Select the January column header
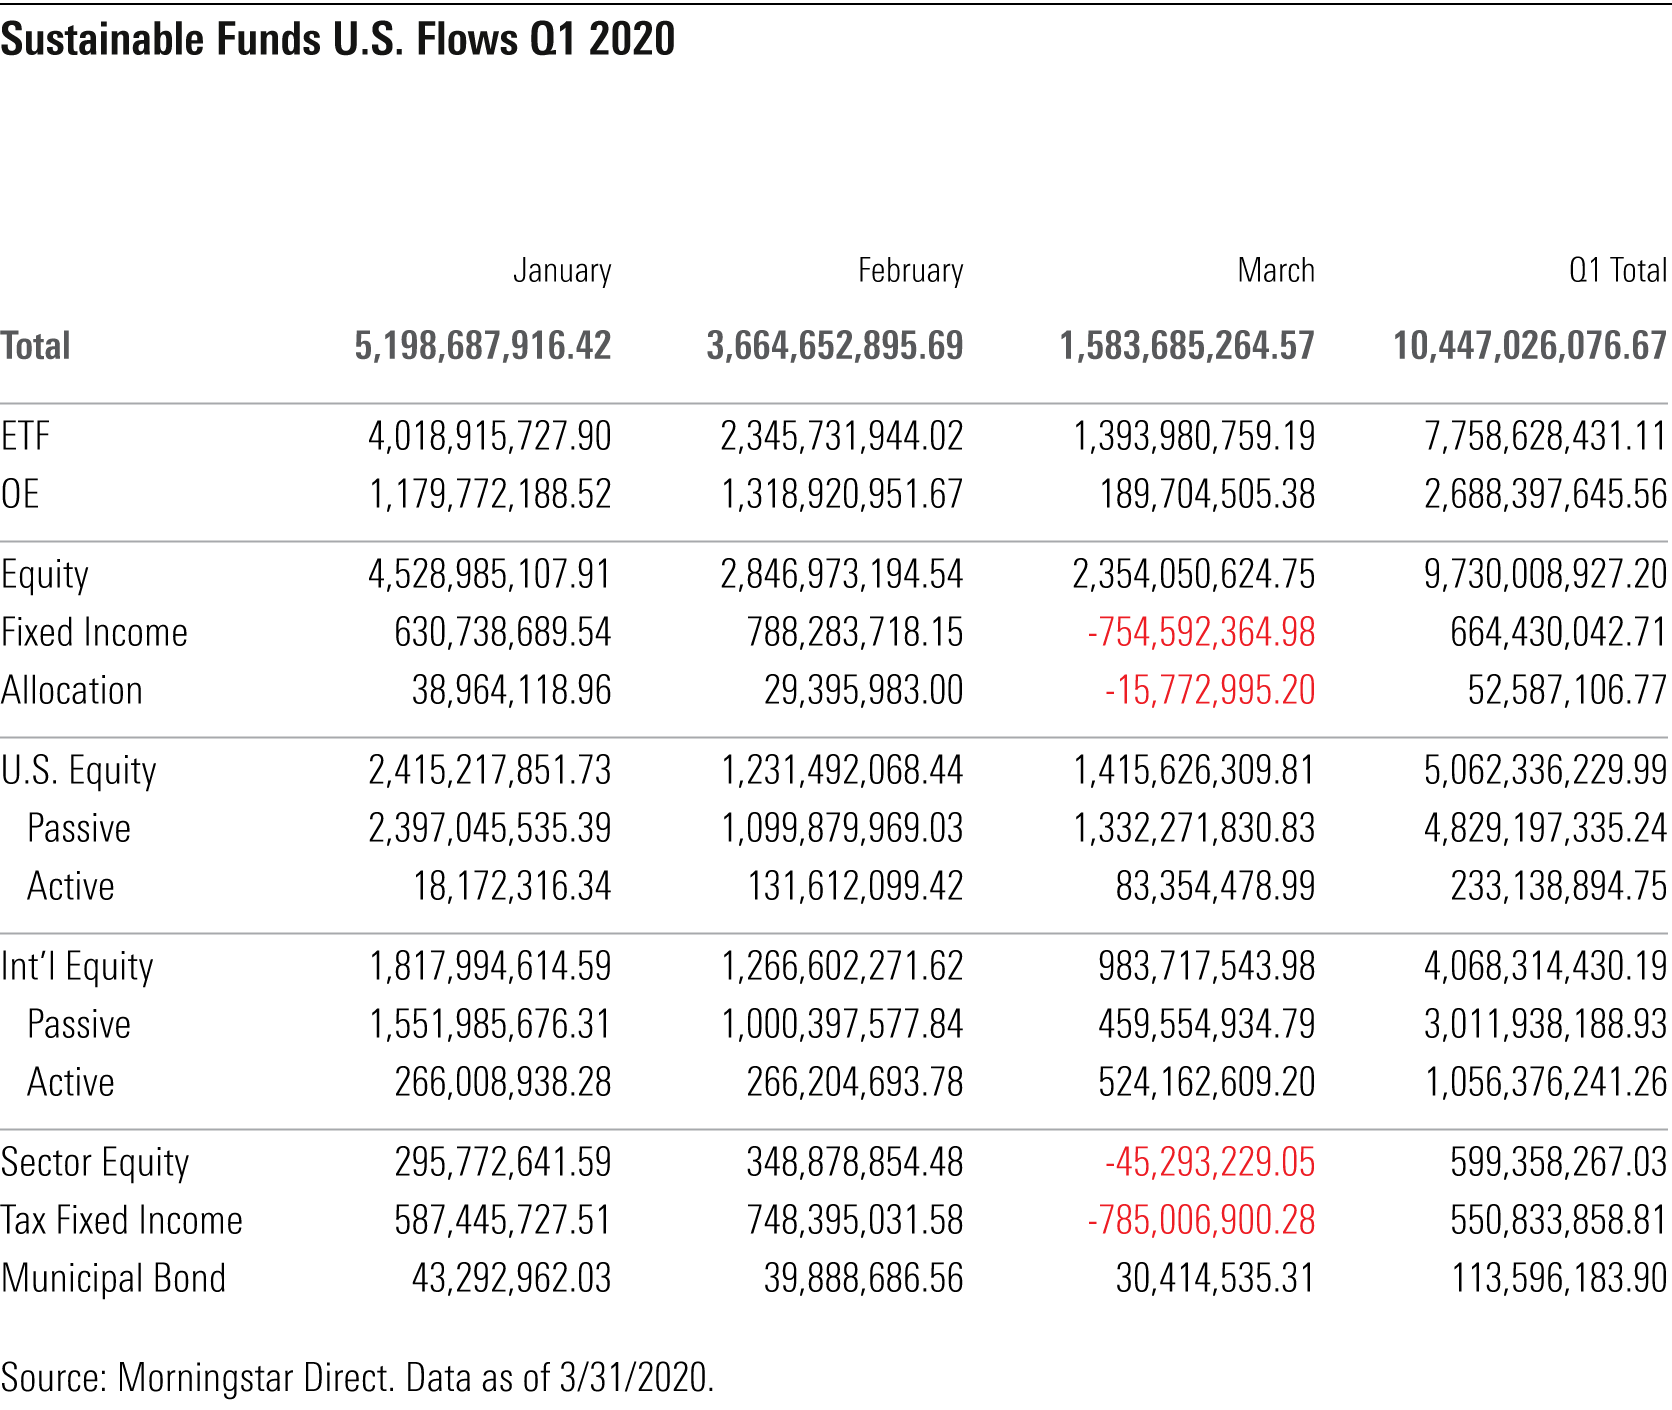 pyautogui.click(x=562, y=270)
